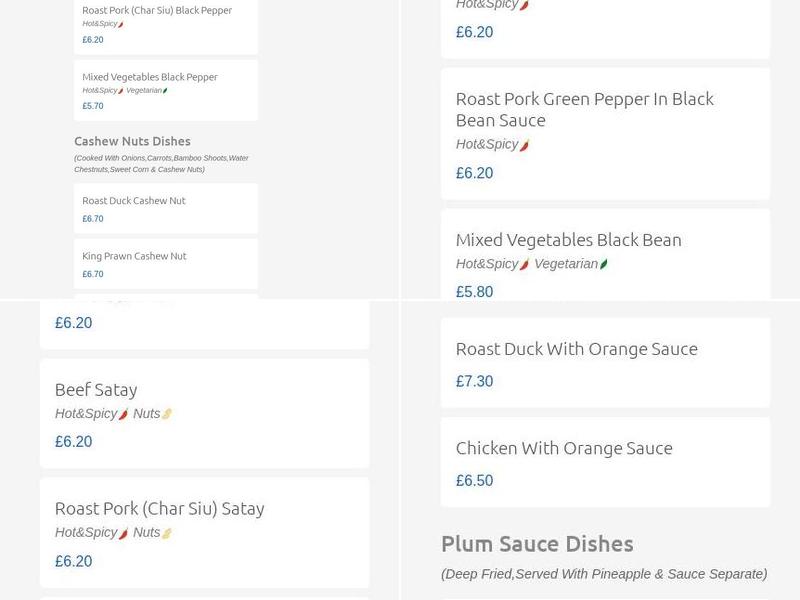Click the £7.30 price link
Viewport: 800px width, 600px height.
(473, 381)
